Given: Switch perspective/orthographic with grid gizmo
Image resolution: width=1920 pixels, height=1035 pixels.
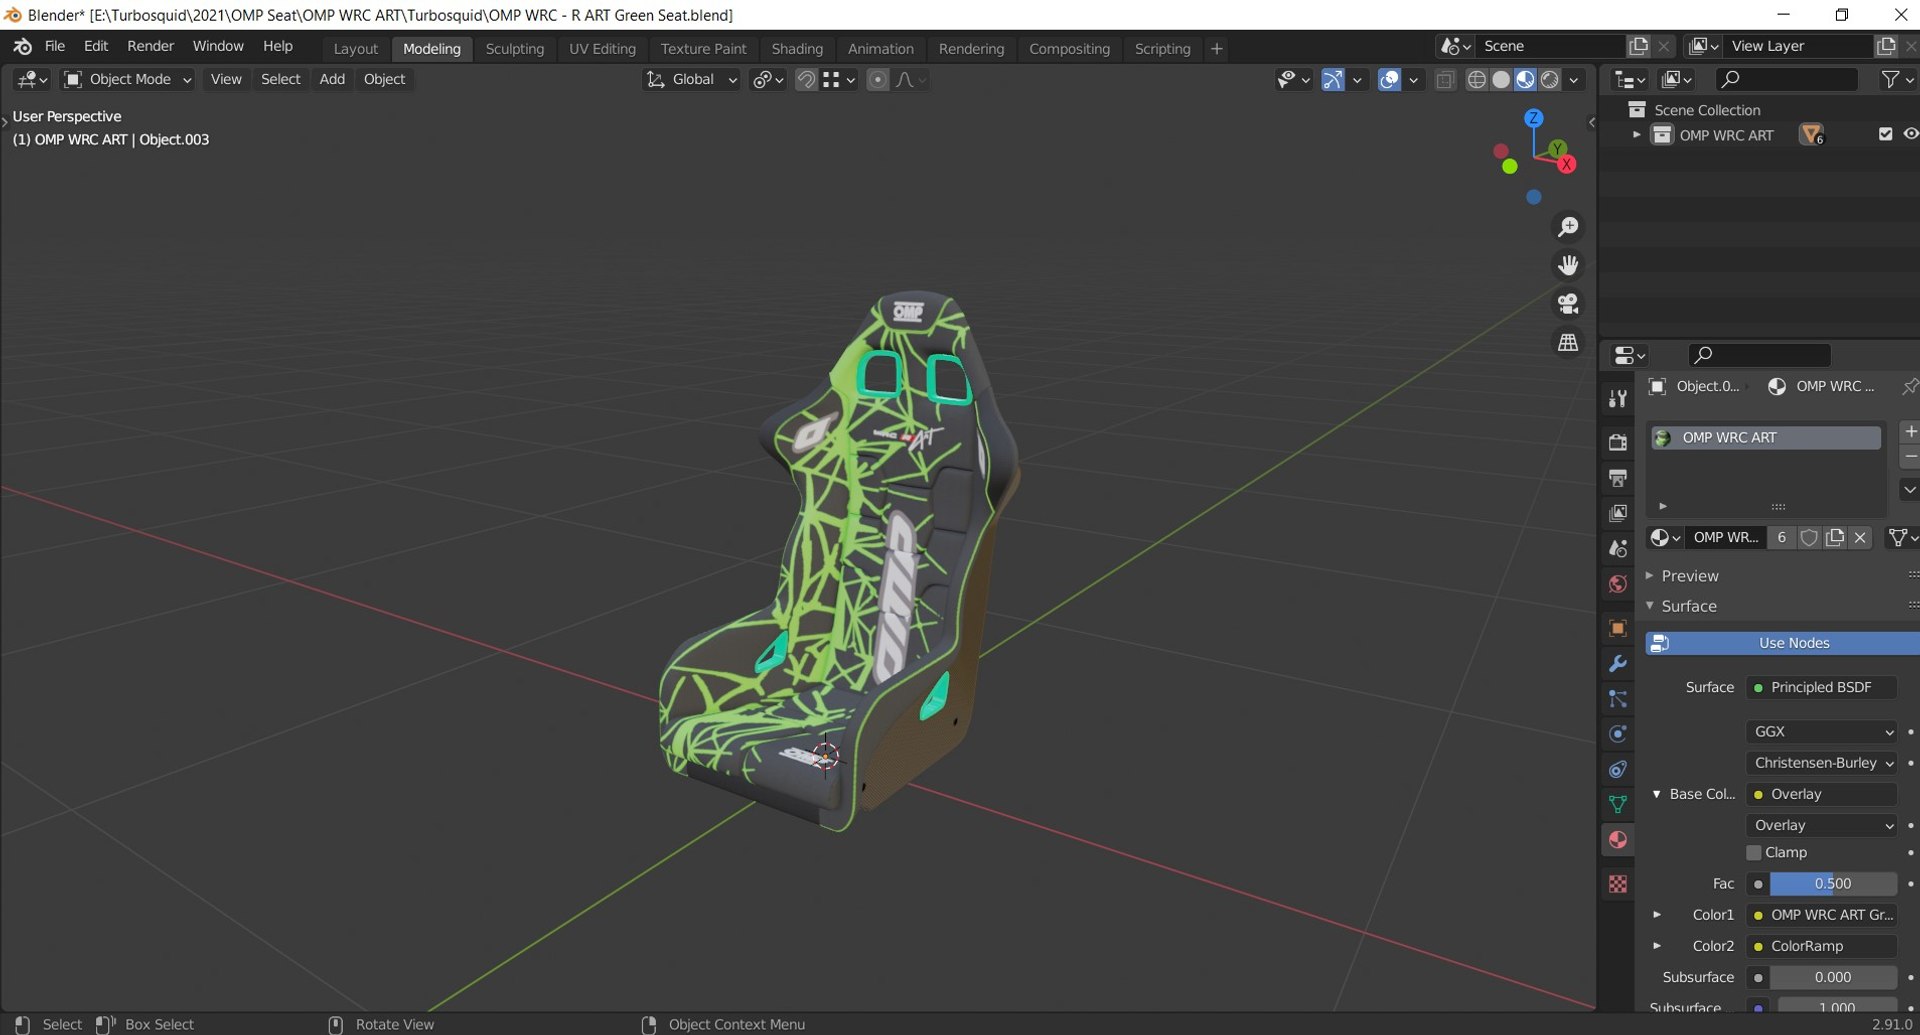Looking at the screenshot, I should [x=1568, y=342].
